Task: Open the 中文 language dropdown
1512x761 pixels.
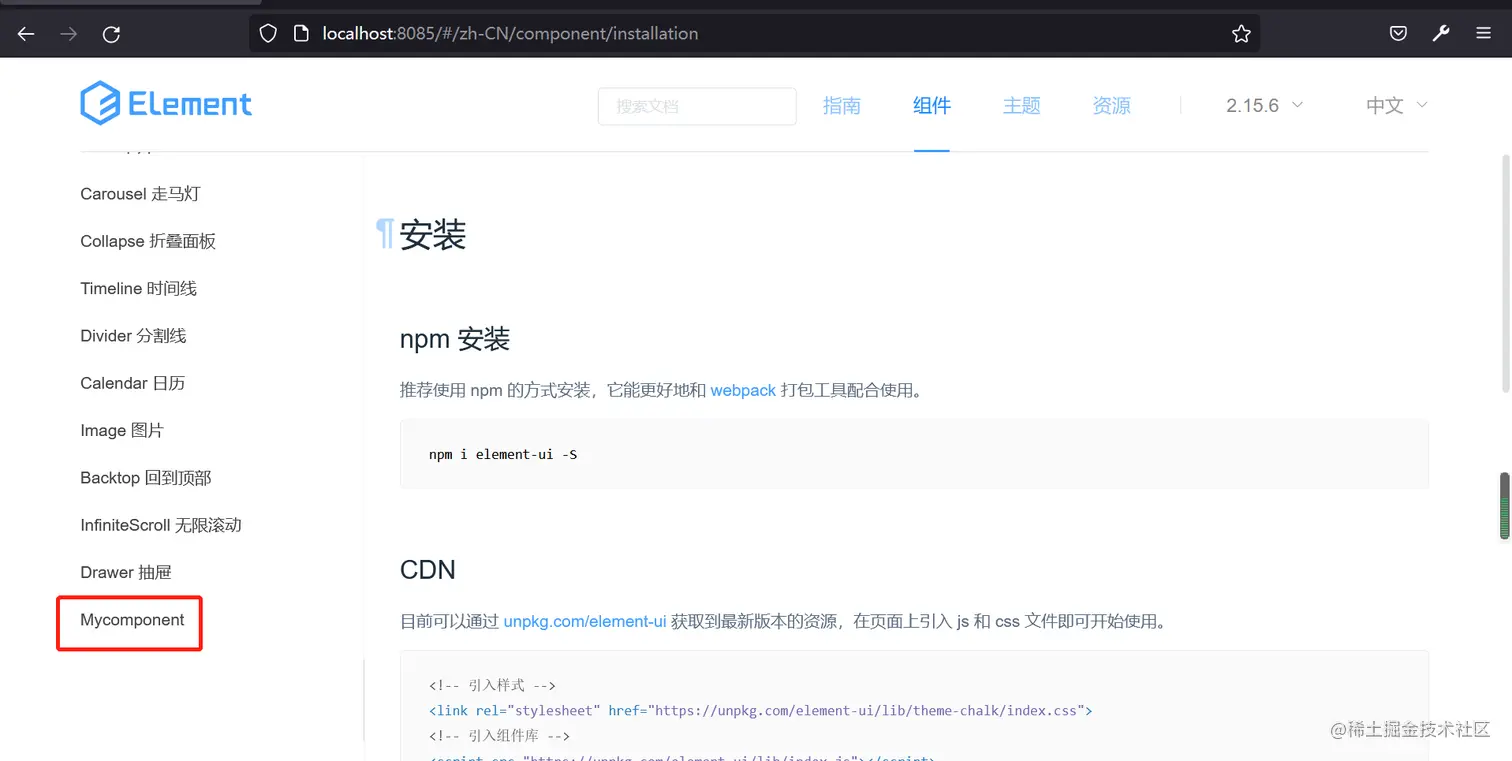Action: [x=1397, y=106]
